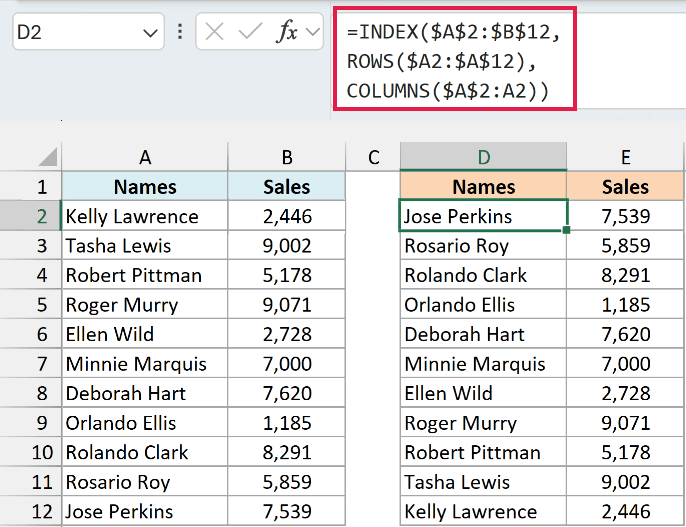The image size is (686, 527).
Task: Click value 9,071 in column B
Action: click(287, 304)
